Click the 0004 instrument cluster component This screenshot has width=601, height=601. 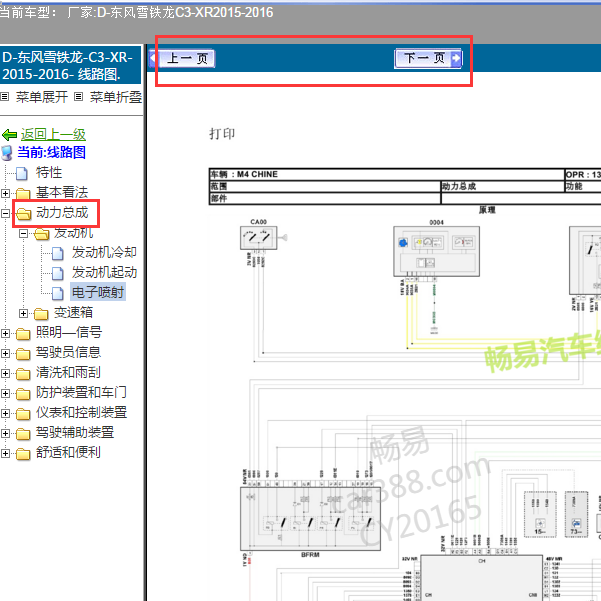pyautogui.click(x=437, y=251)
